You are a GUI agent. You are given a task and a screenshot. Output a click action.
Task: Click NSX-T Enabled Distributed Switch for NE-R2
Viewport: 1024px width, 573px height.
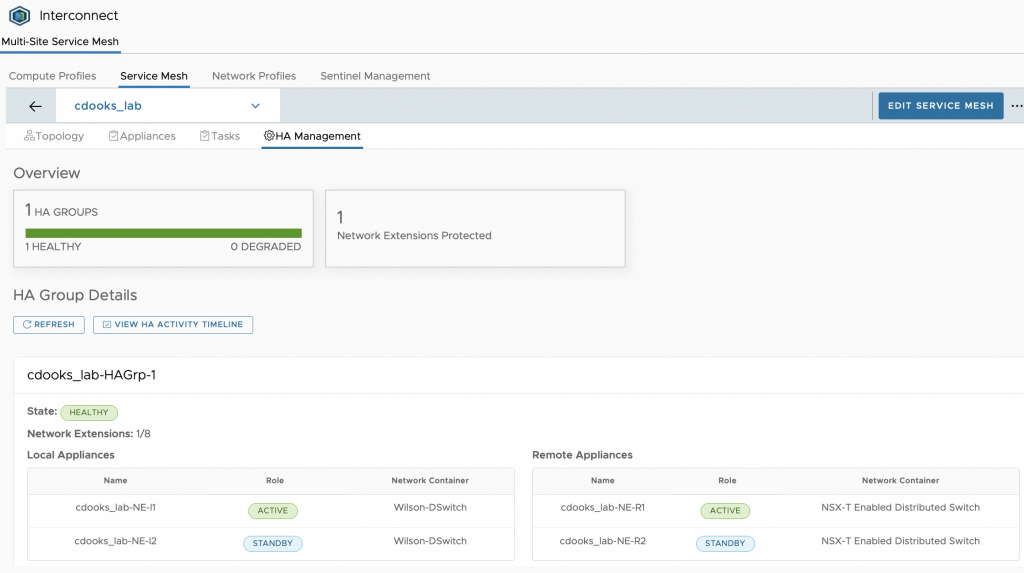901,541
